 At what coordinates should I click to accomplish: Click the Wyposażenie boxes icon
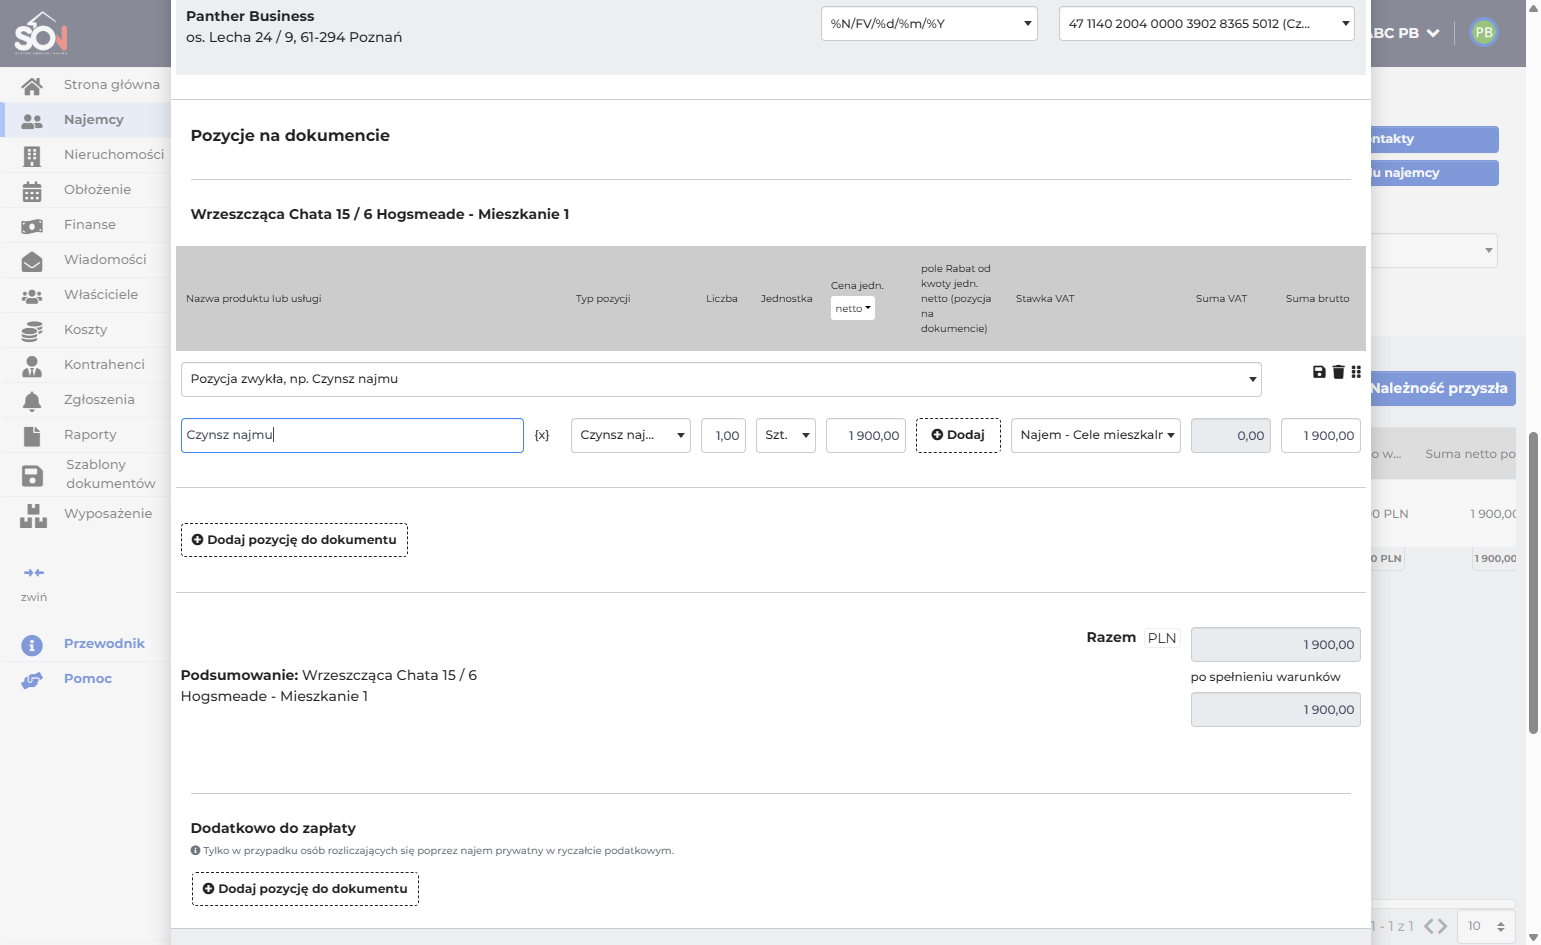click(33, 515)
